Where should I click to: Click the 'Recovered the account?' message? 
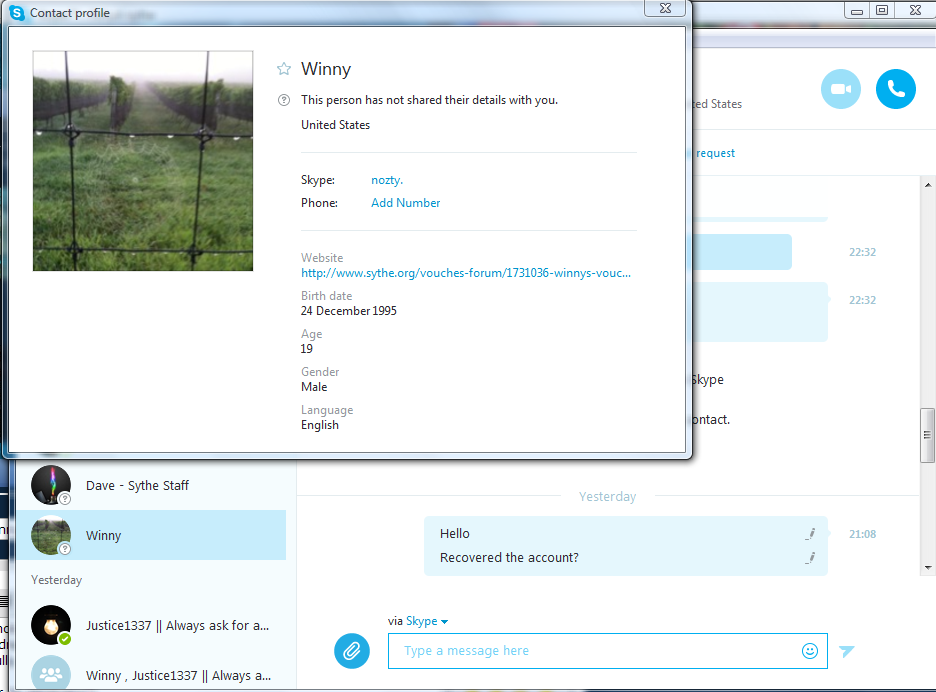(x=509, y=558)
